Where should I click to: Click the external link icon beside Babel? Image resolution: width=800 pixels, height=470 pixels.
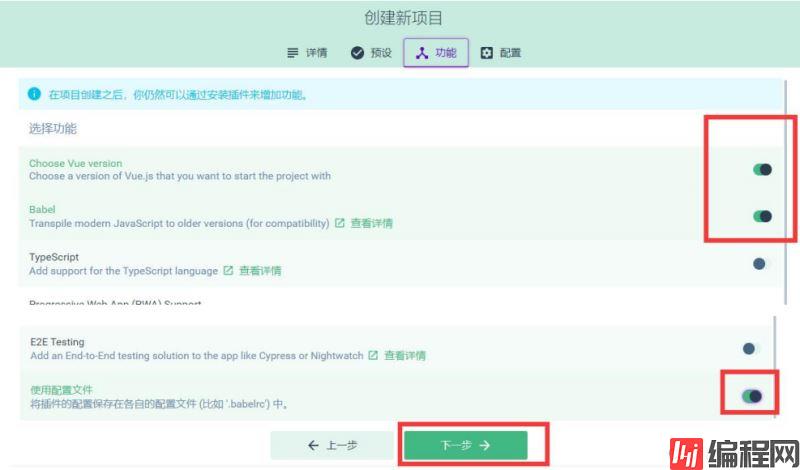[x=340, y=223]
